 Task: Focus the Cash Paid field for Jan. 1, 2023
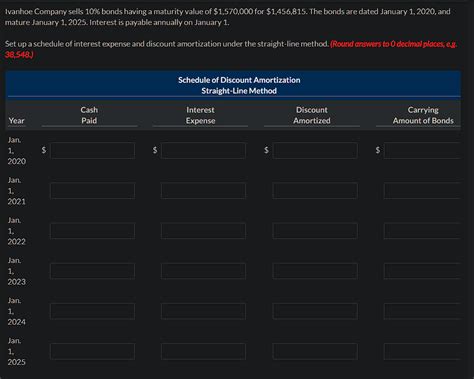tap(93, 271)
